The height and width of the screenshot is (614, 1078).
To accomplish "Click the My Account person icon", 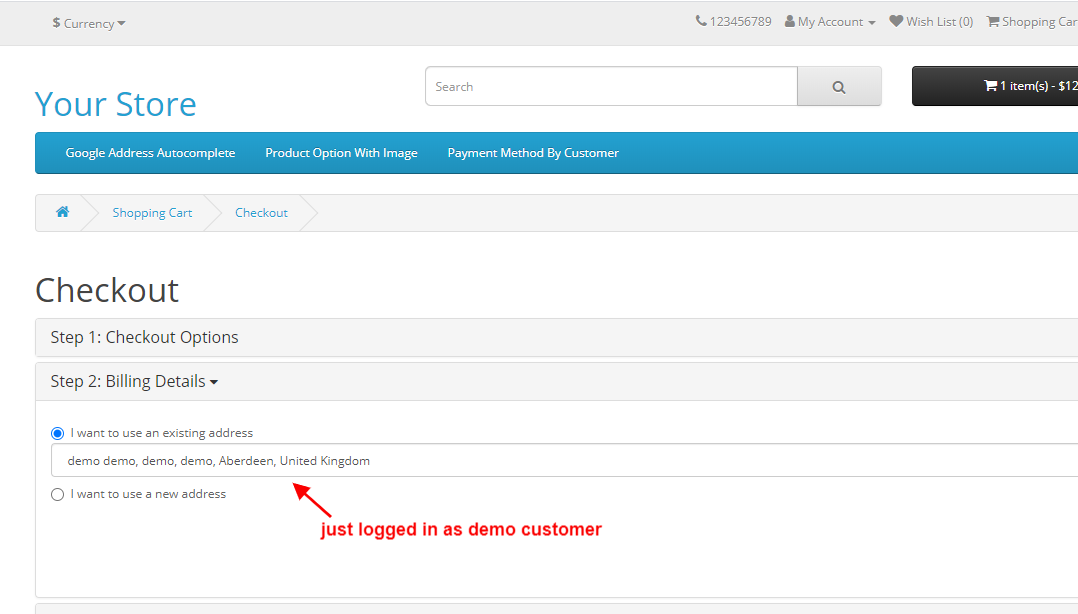I will (x=789, y=20).
